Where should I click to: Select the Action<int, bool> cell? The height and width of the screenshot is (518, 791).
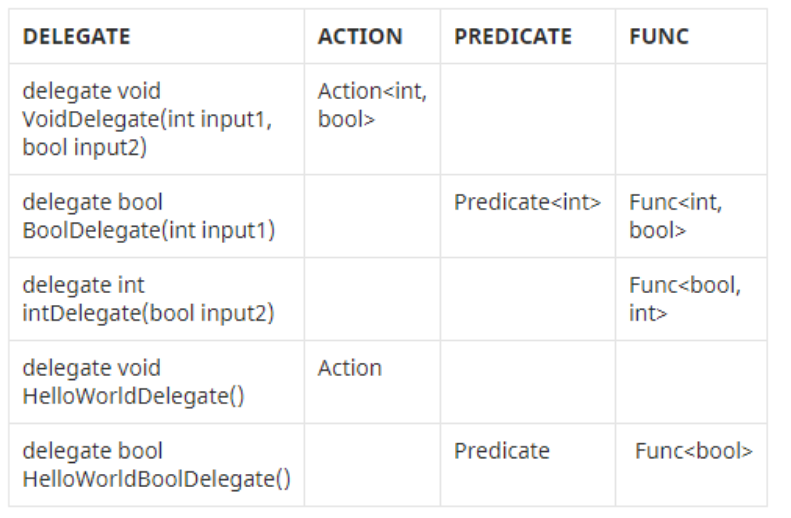(x=372, y=120)
